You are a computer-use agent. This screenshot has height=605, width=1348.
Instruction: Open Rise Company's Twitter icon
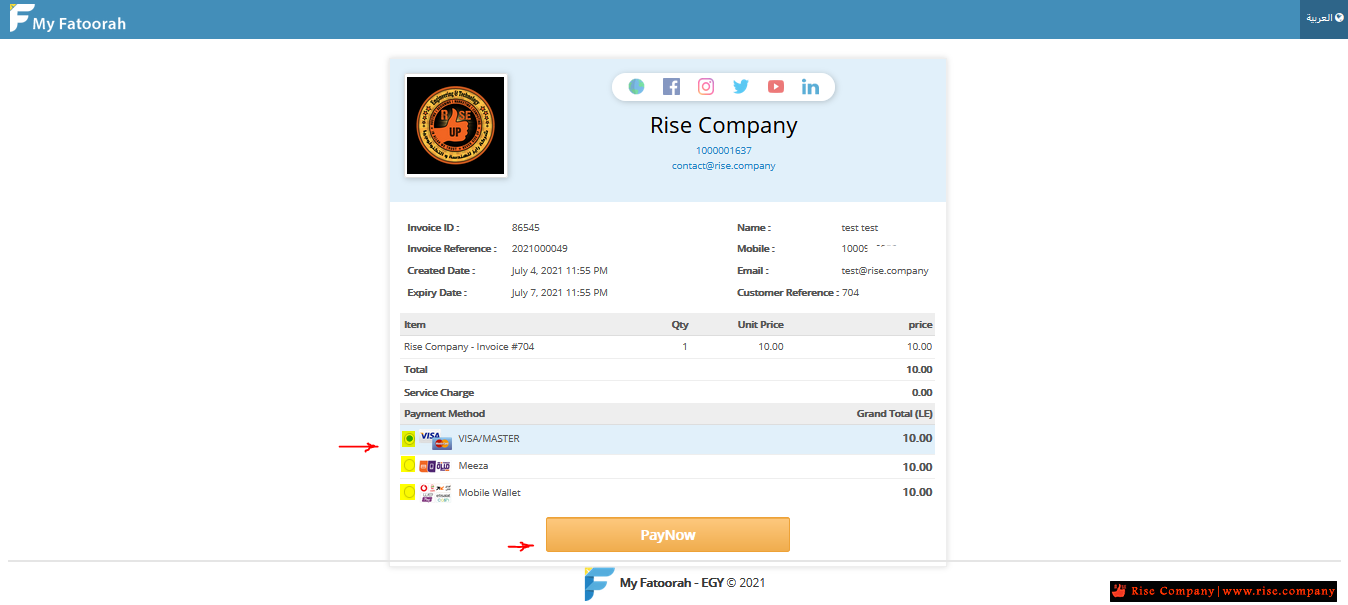point(741,87)
